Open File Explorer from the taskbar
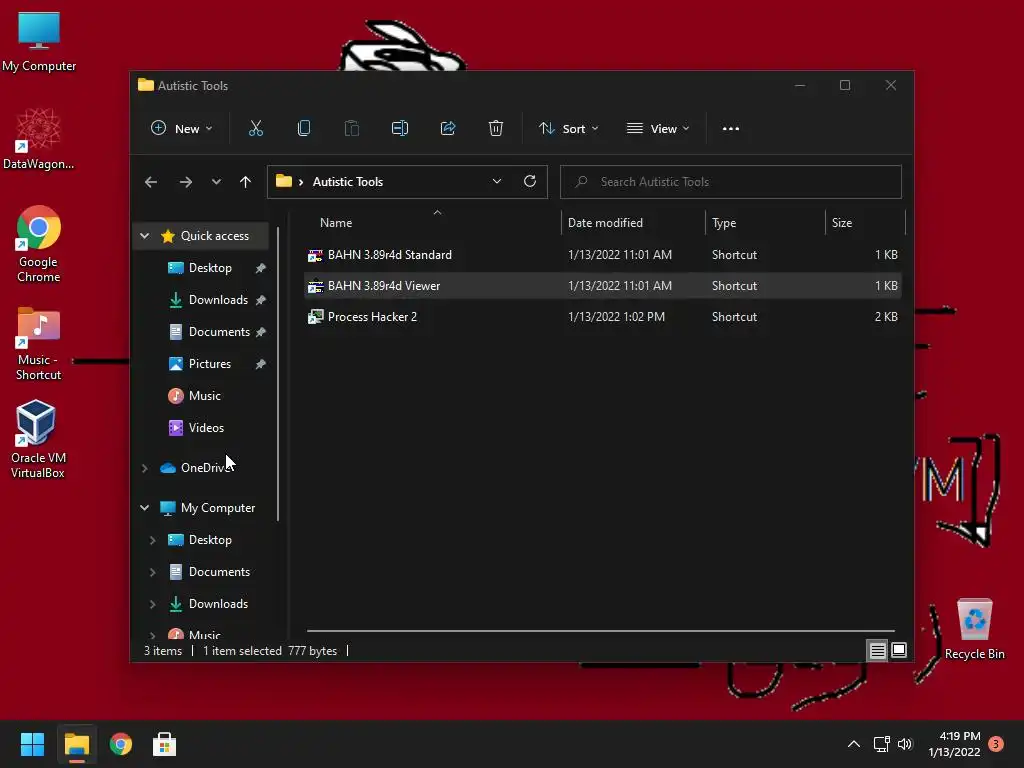Screen dimensions: 1024x768 (x=76, y=744)
